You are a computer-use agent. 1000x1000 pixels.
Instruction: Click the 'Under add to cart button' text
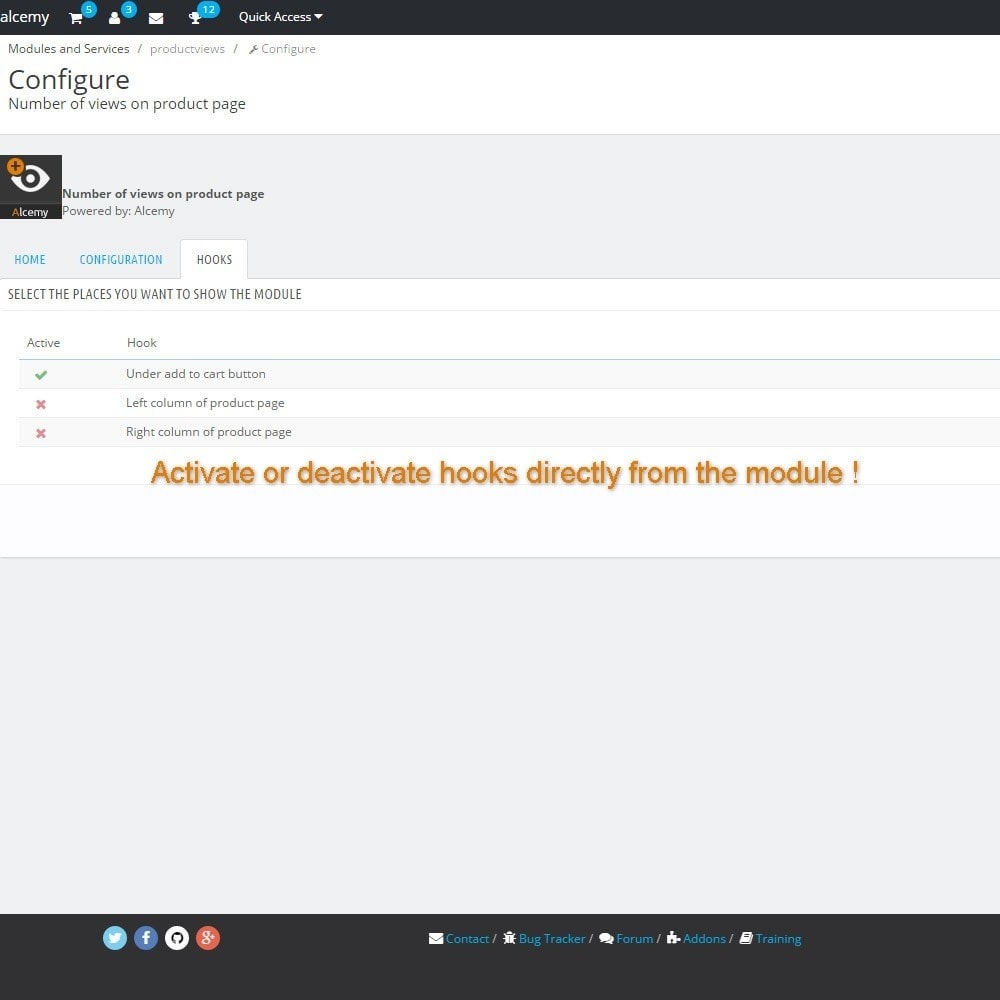point(196,374)
